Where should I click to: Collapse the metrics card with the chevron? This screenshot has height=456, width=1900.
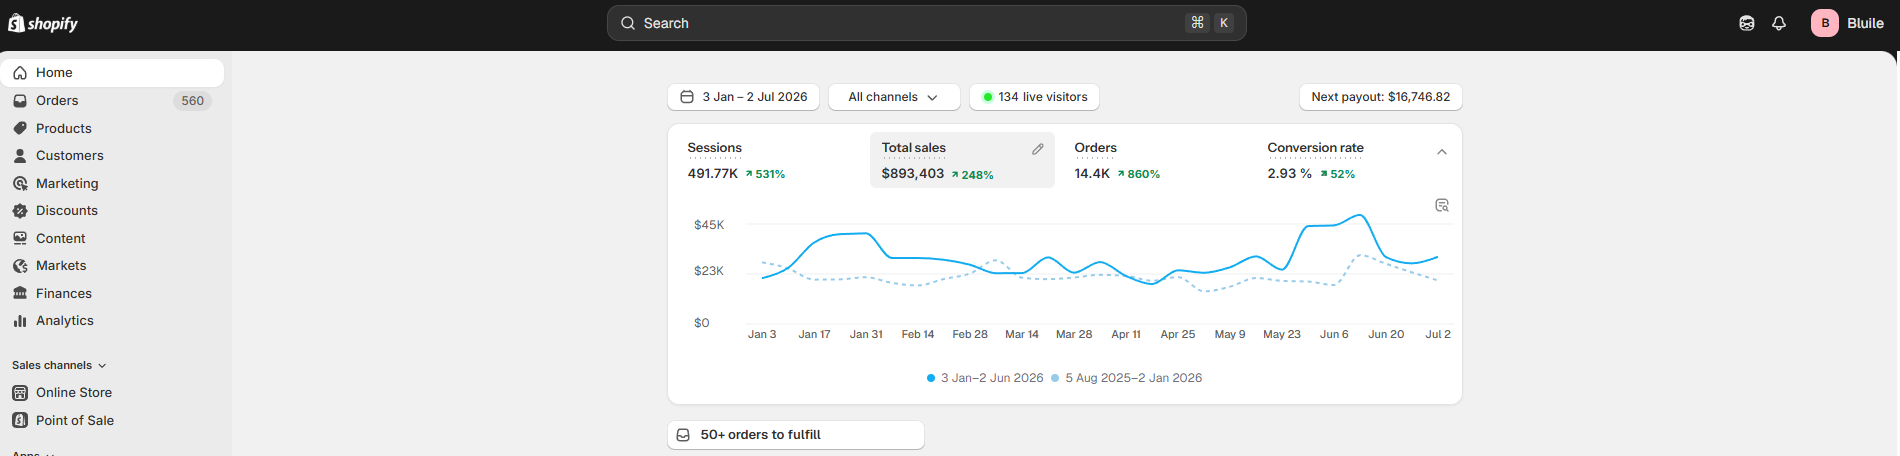click(1442, 152)
